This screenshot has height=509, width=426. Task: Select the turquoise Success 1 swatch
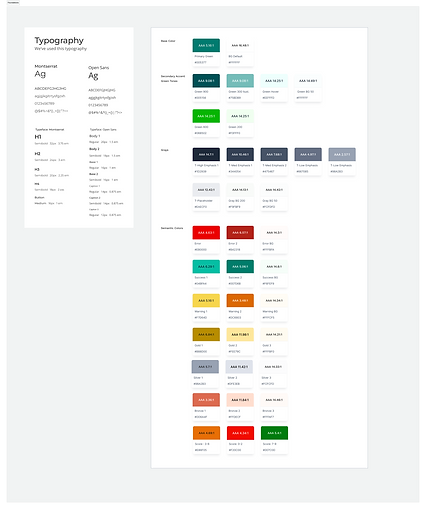(x=206, y=266)
